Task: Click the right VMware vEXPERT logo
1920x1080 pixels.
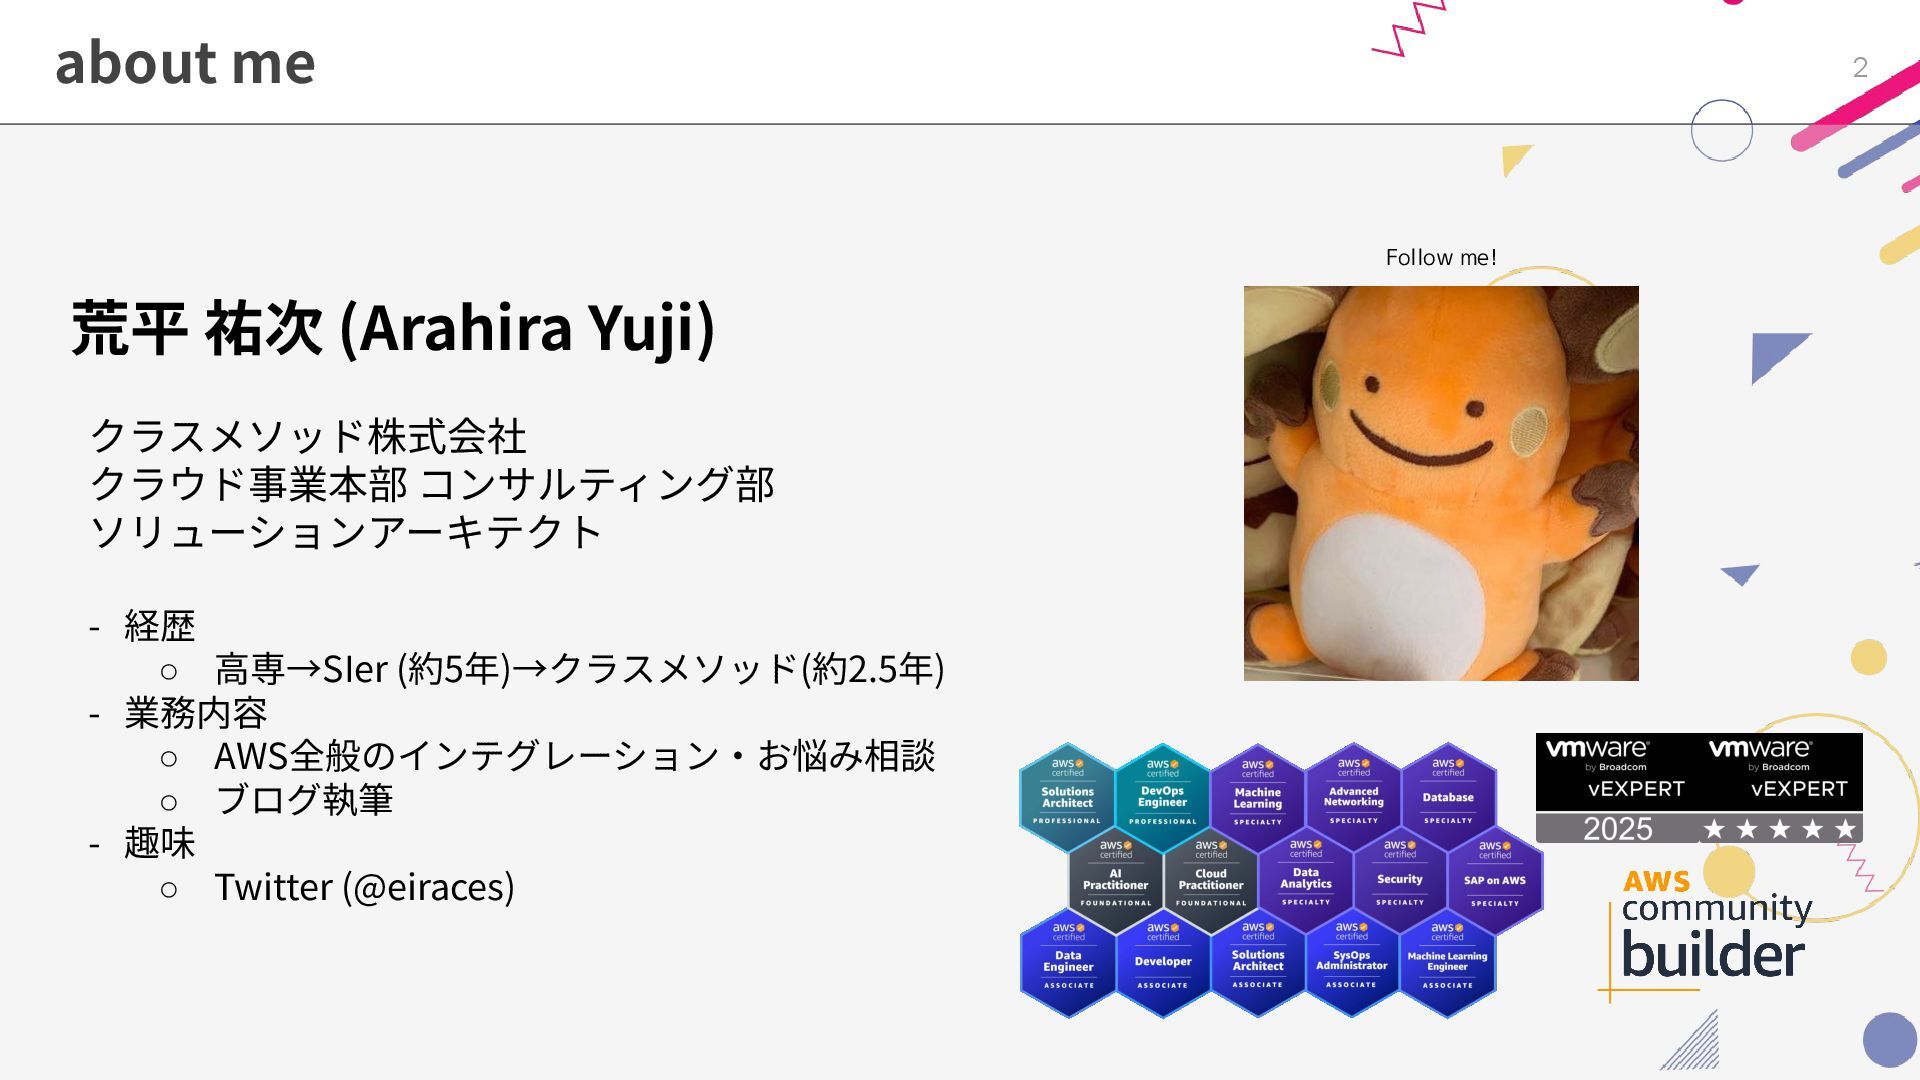Action: (x=1781, y=770)
